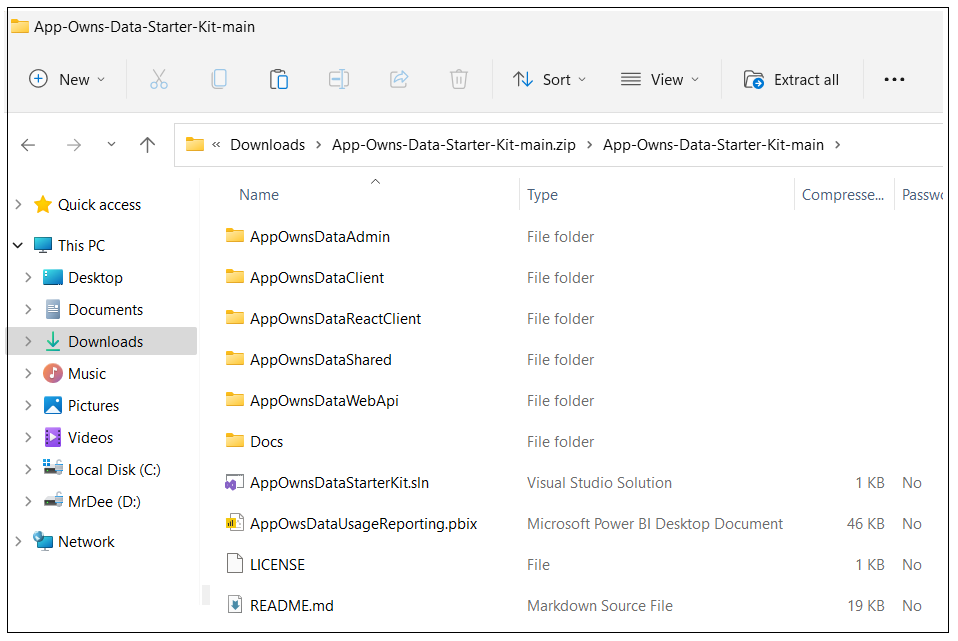Image resolution: width=958 pixels, height=641 pixels.
Task: Select Desktop in the navigation pane
Action: tap(95, 277)
